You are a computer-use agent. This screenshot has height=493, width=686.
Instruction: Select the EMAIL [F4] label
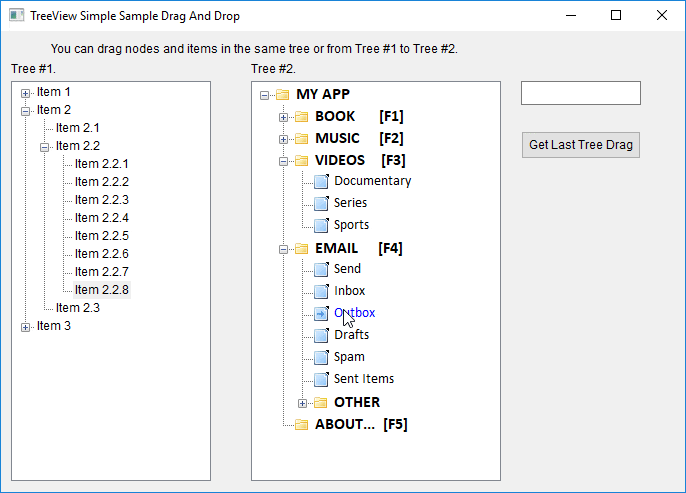tap(359, 248)
